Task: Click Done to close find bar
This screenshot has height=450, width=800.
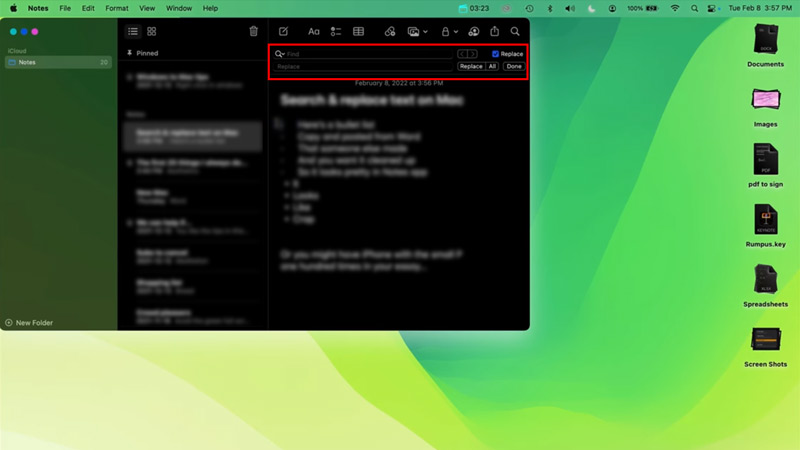Action: click(x=514, y=66)
